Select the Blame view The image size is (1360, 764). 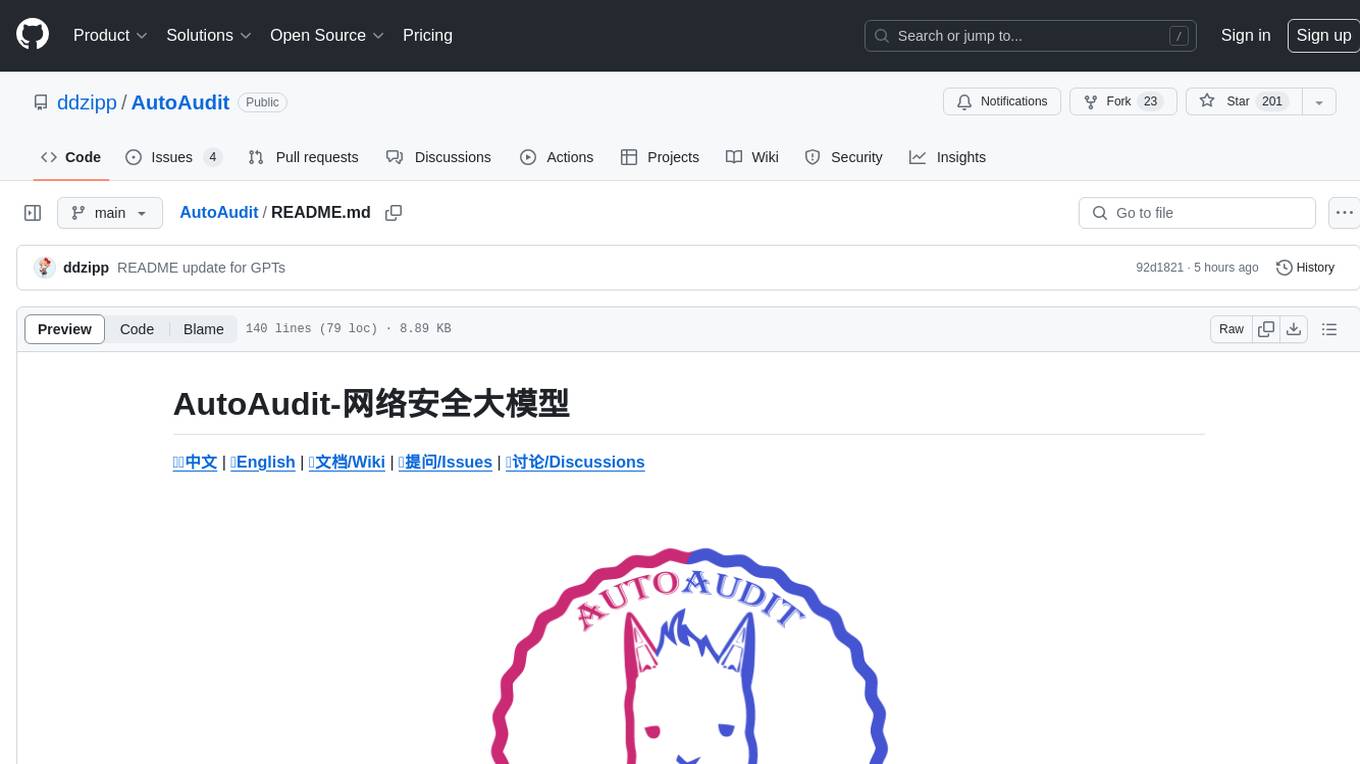tap(203, 329)
